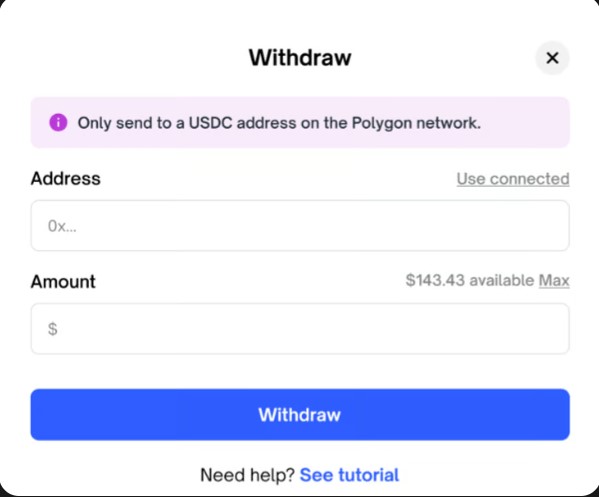The image size is (599, 497).
Task: Click the 0x... placeholder text
Action: point(62,226)
